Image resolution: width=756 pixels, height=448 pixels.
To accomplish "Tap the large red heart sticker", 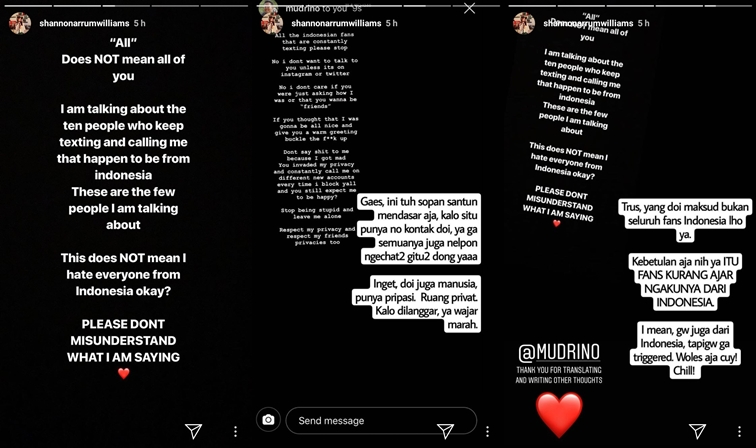I will pos(559,415).
